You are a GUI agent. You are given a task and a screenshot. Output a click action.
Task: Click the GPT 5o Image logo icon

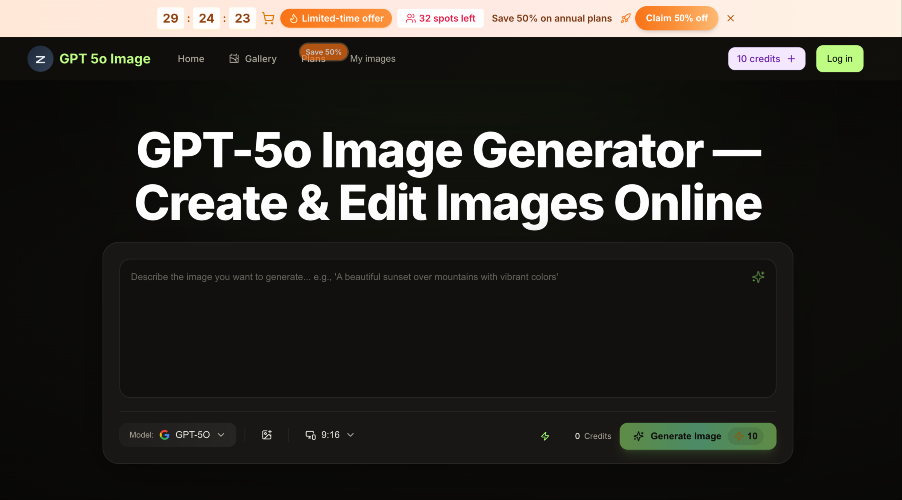(x=40, y=59)
